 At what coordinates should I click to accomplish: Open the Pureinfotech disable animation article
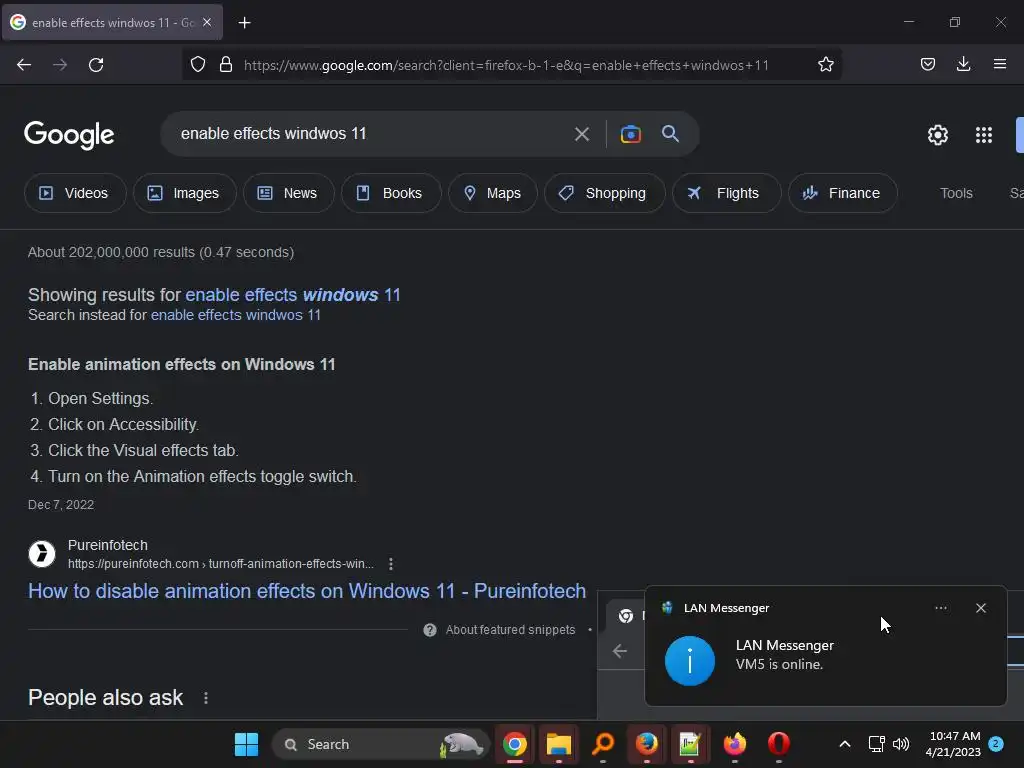(307, 590)
